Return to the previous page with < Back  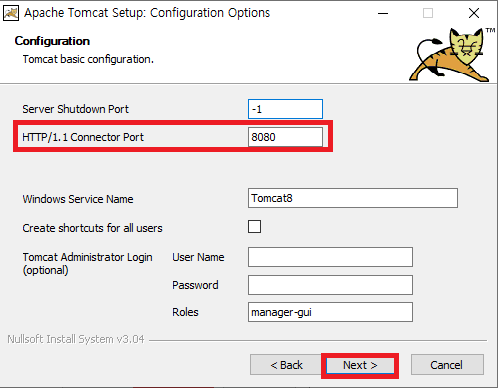[x=286, y=365]
